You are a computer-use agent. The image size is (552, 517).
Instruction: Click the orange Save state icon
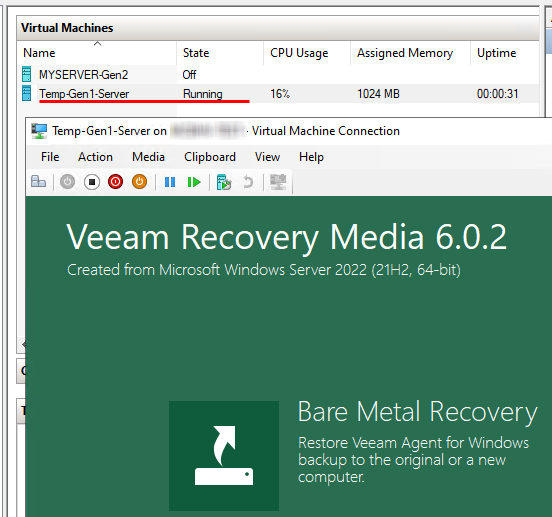pyautogui.click(x=139, y=182)
